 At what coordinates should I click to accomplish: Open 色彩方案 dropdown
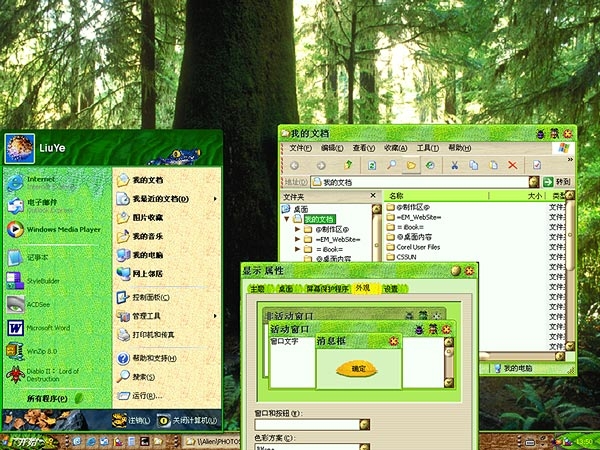pos(365,447)
